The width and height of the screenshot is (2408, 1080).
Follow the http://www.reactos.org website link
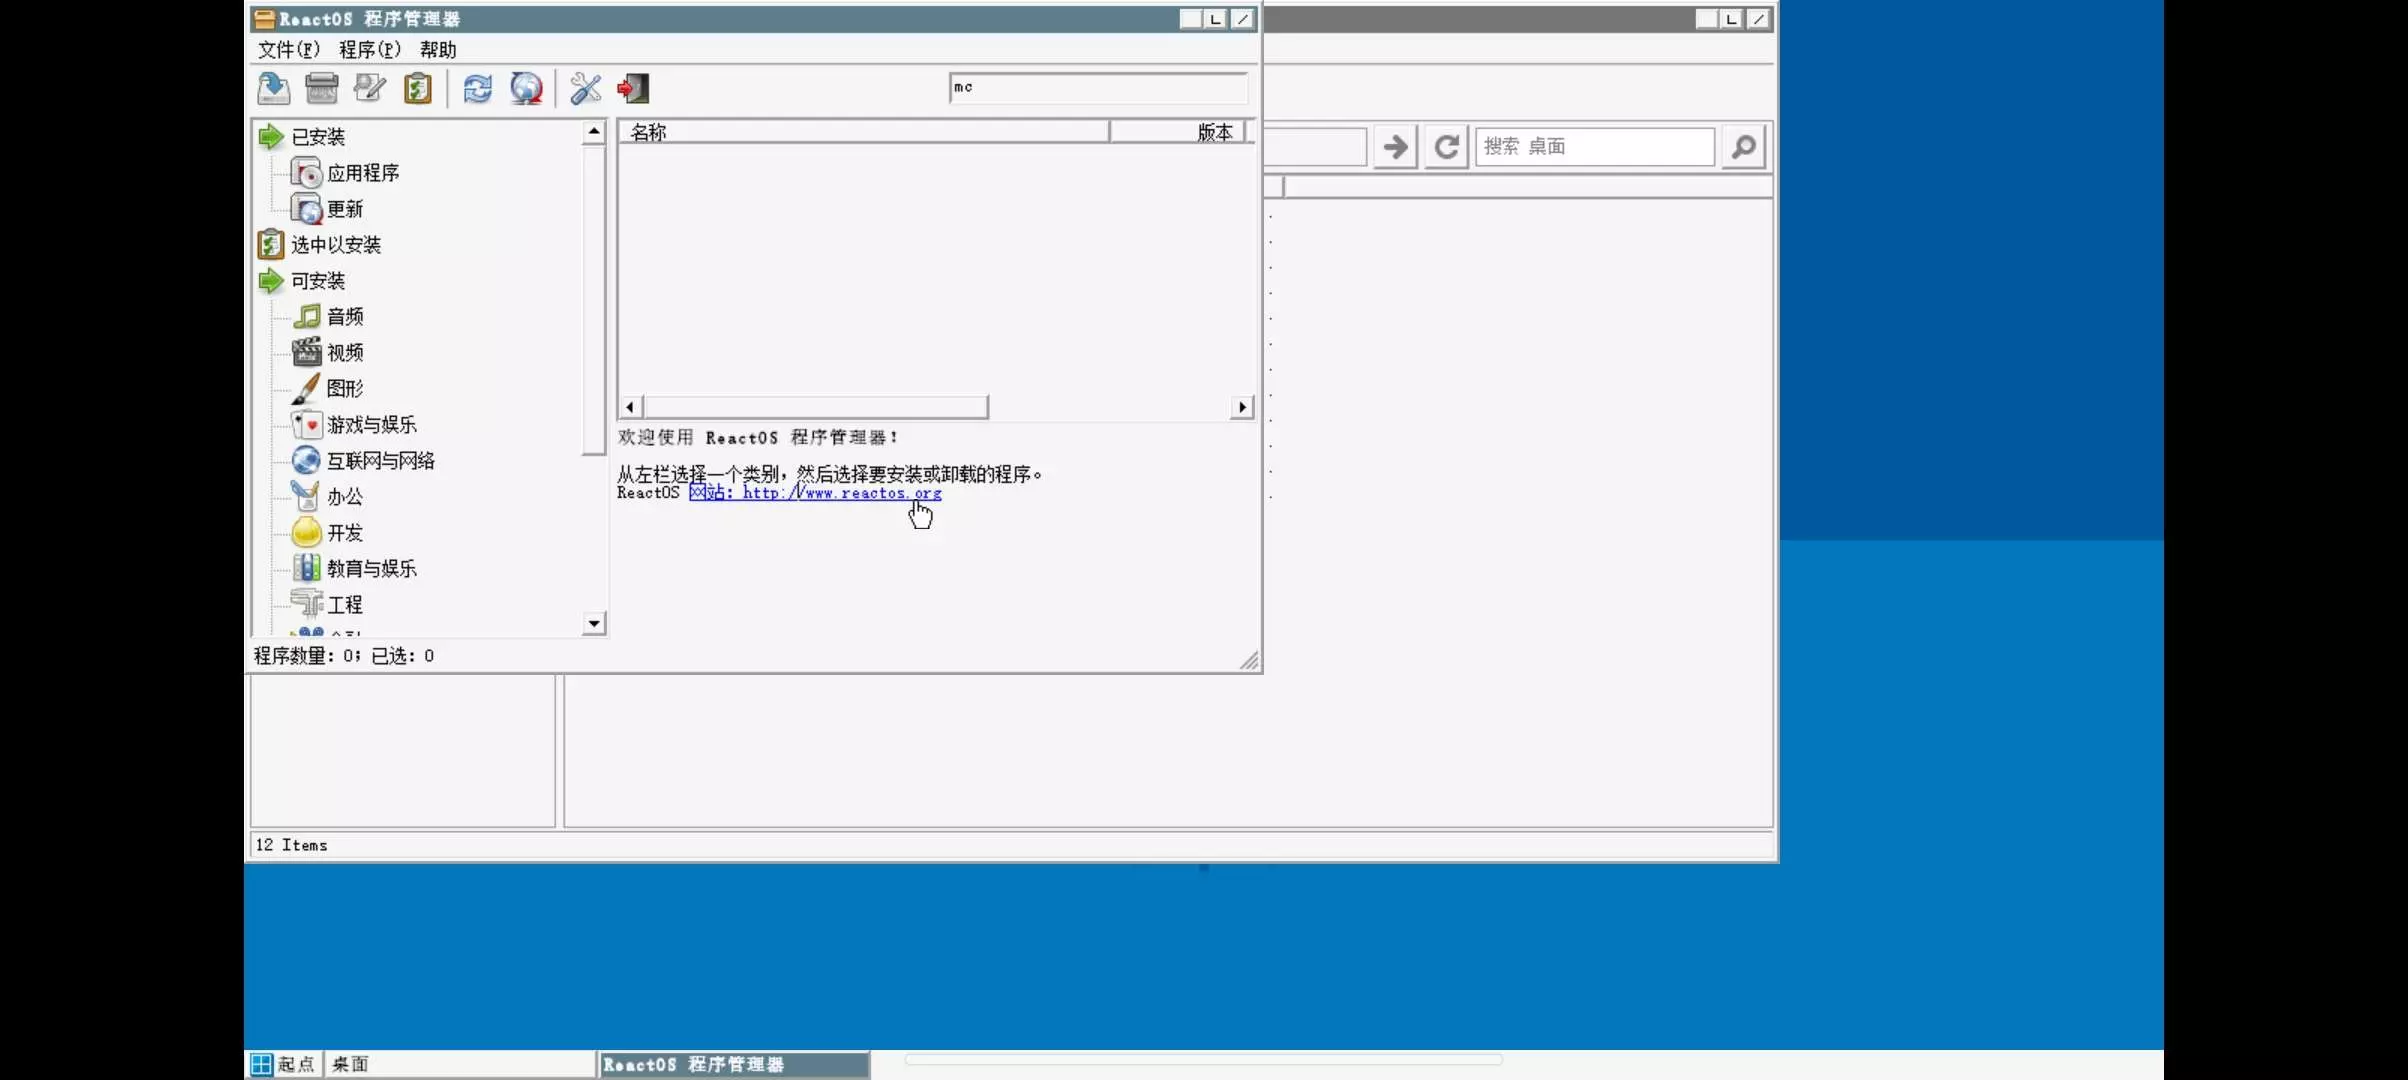pyautogui.click(x=840, y=493)
